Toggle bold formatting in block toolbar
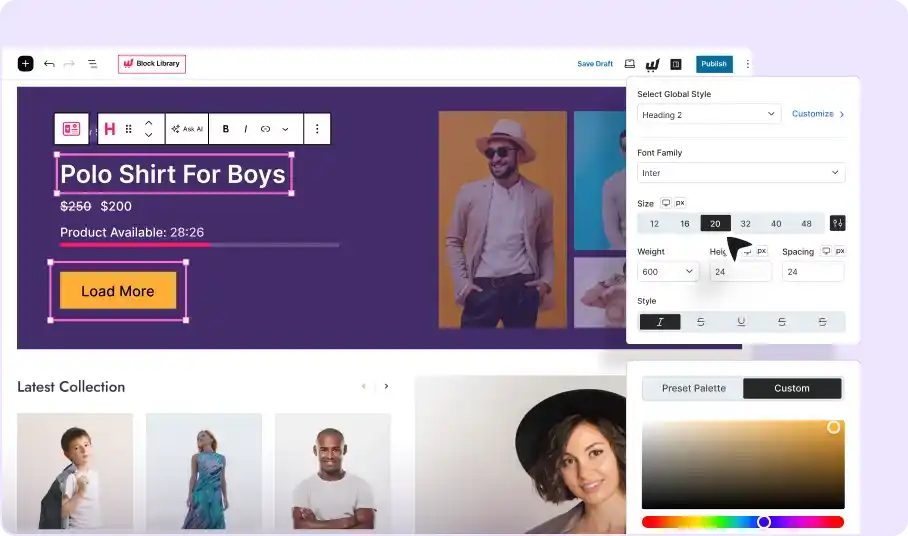Screen dimensions: 908x536 [226, 129]
